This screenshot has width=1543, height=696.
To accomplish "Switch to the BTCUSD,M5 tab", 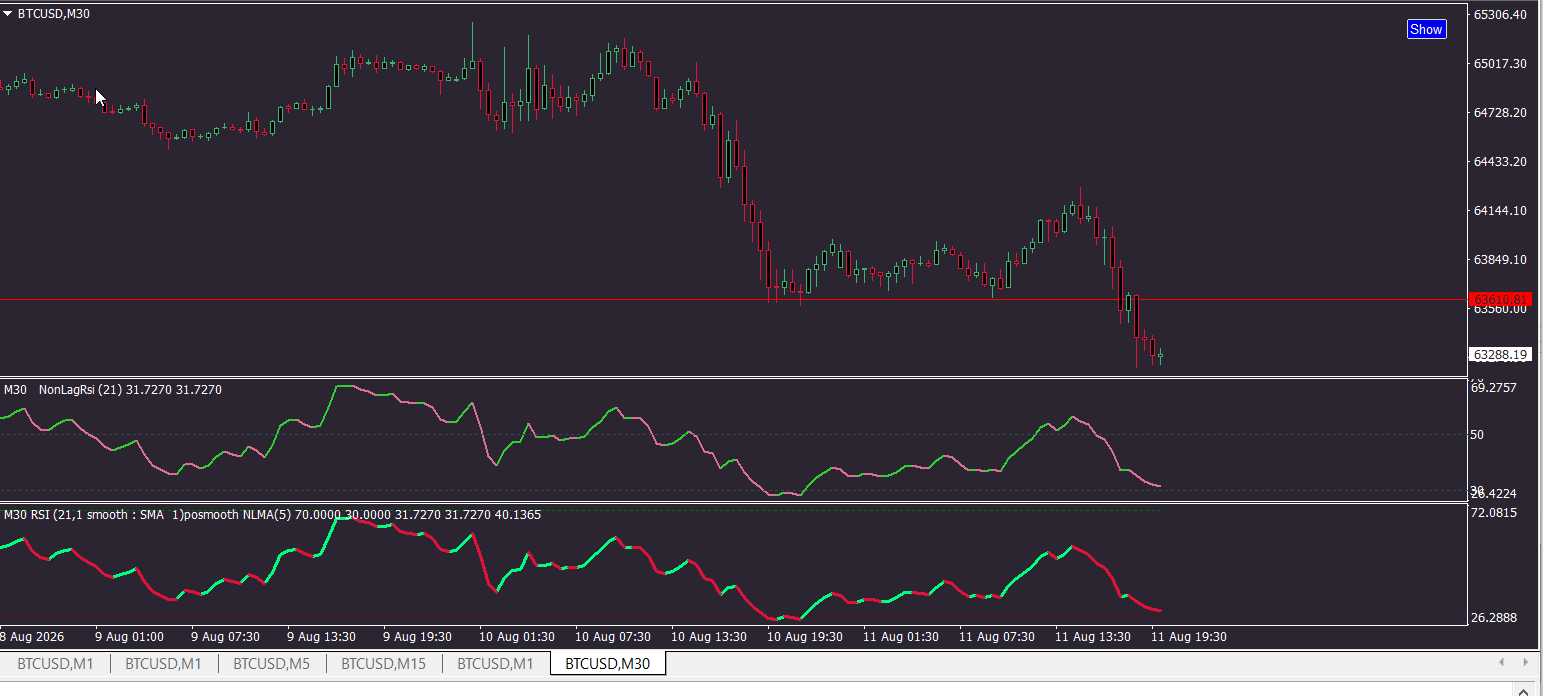I will [x=271, y=663].
